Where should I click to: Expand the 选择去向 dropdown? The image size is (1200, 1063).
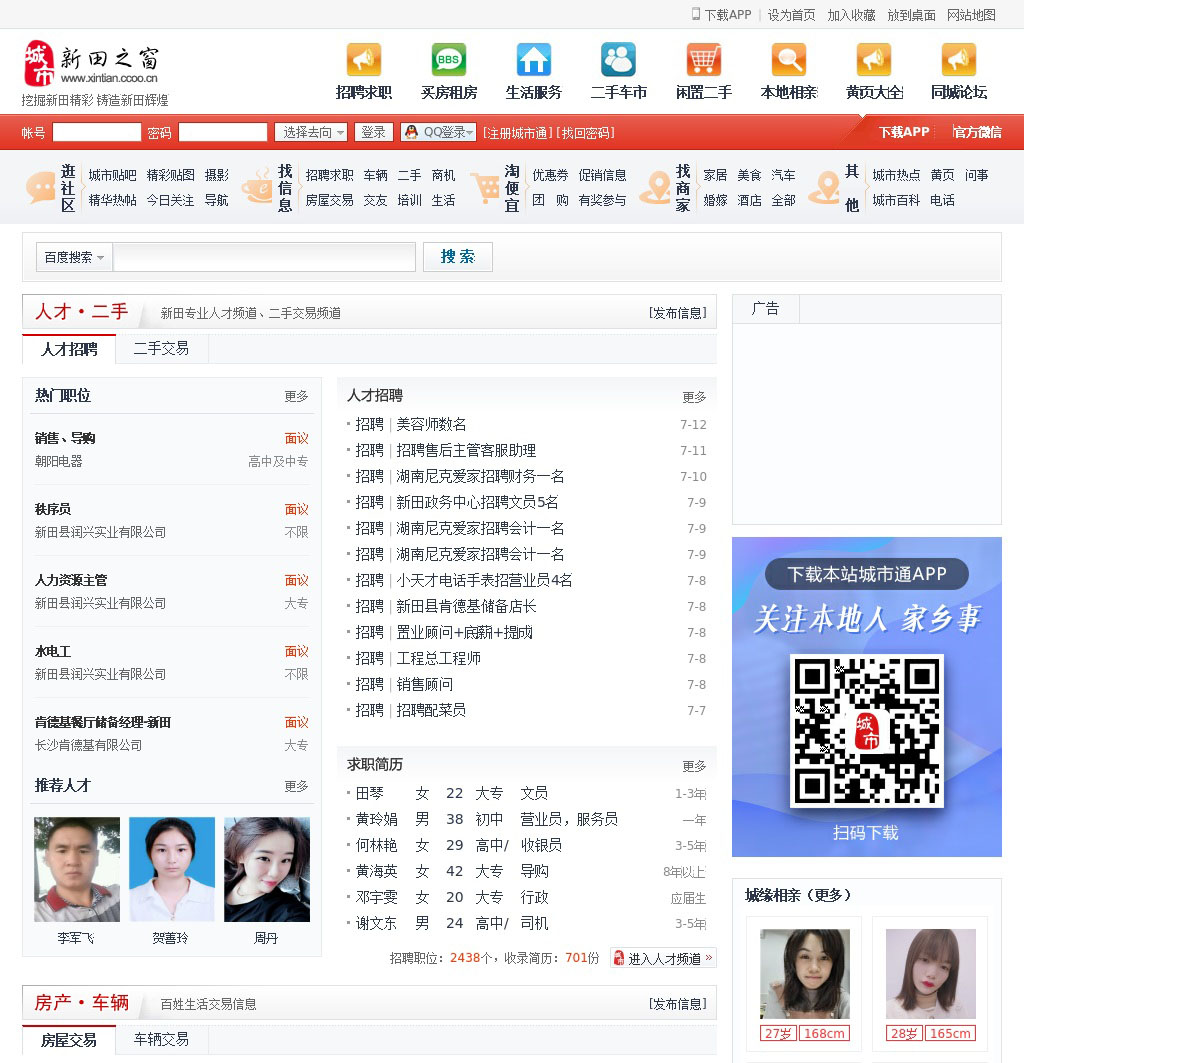click(311, 132)
